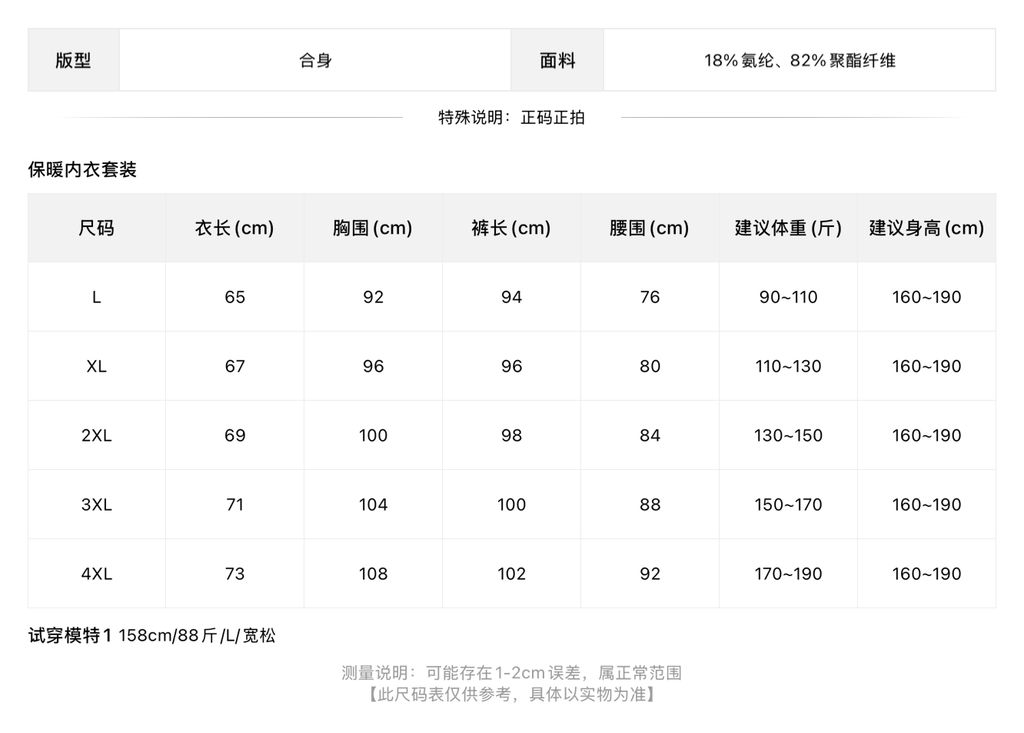The height and width of the screenshot is (733, 1024).
Task: Click the 测量说明 measurement error note
Action: click(x=511, y=673)
